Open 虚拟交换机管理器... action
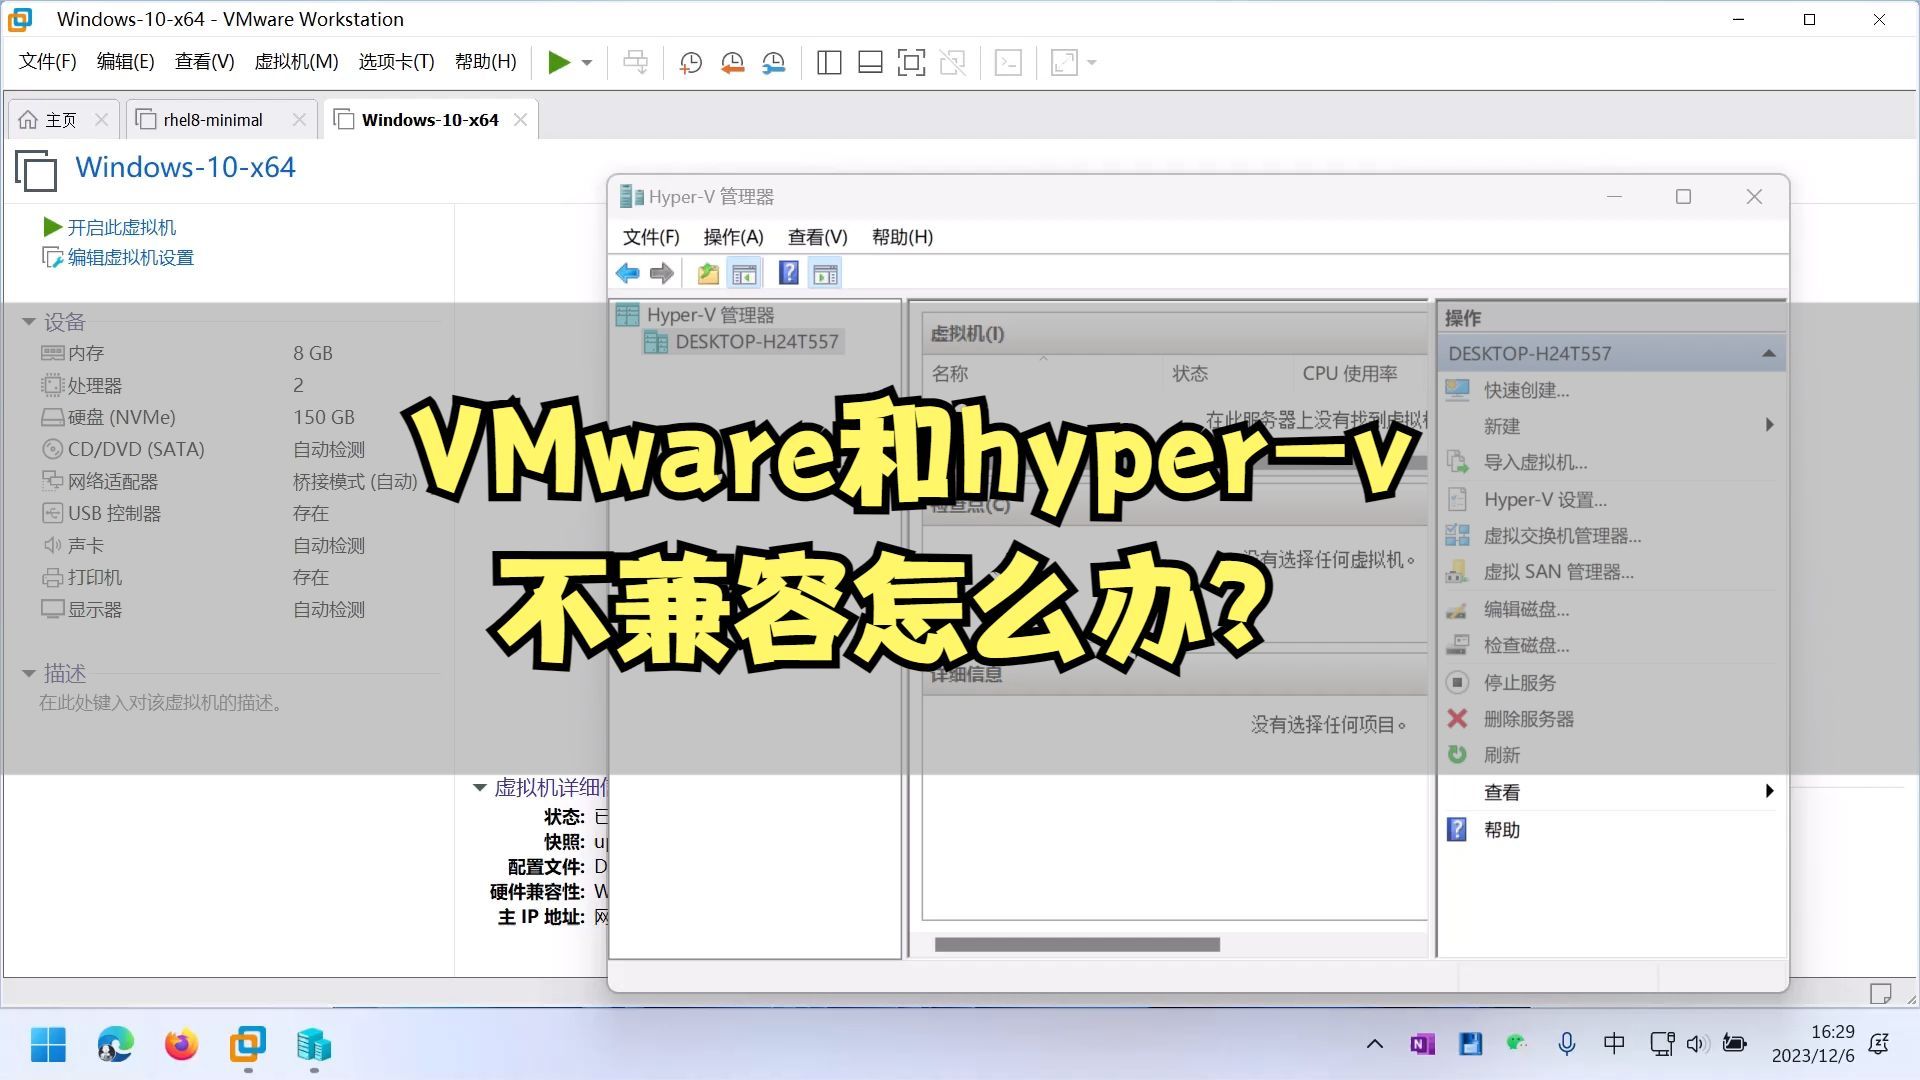 (x=1562, y=536)
